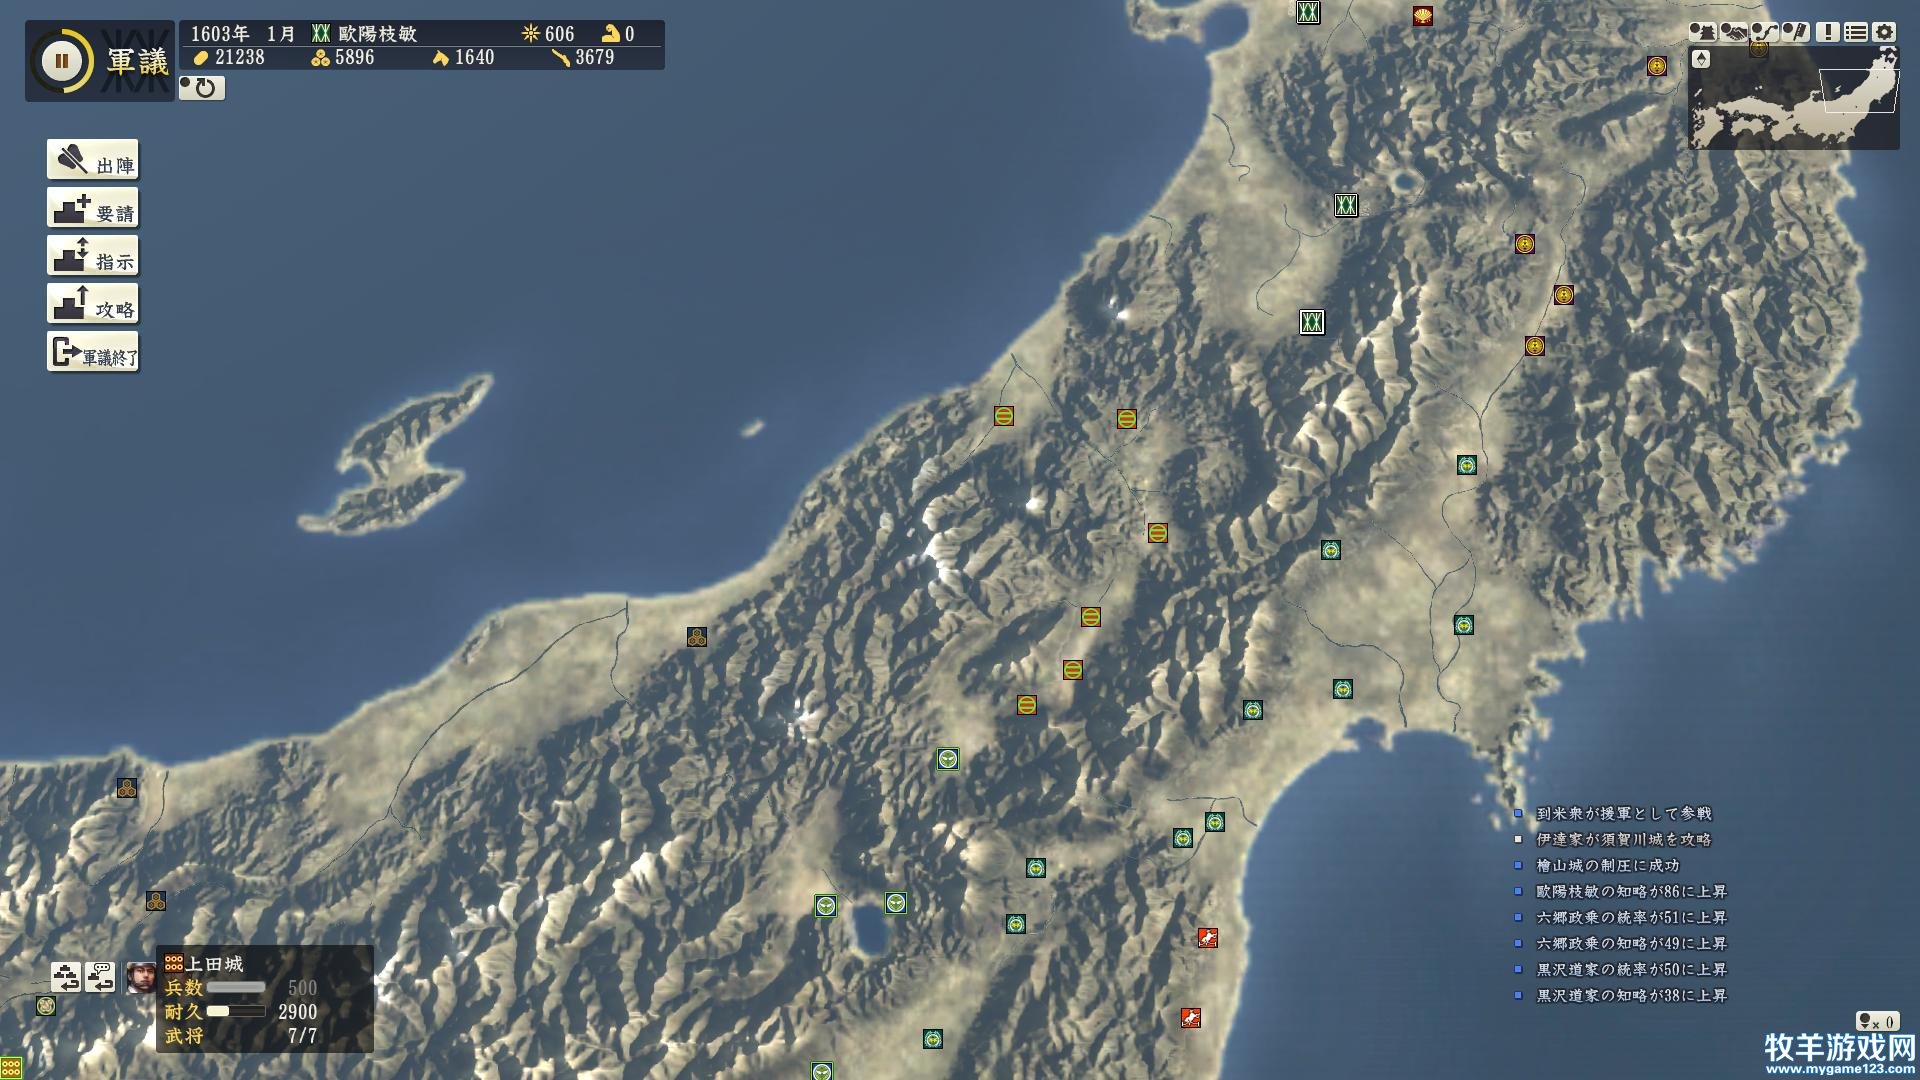Open the 指示 orders command
Image resolution: width=1920 pixels, height=1080 pixels.
pyautogui.click(x=93, y=256)
